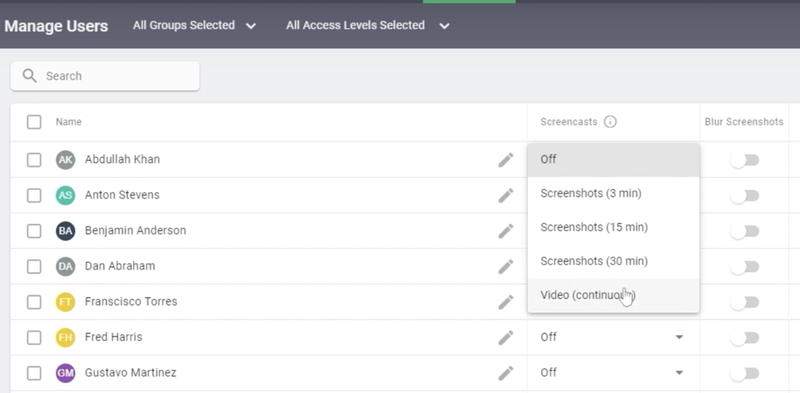Open Screencasts dropdown for Gustavo Martinez
The image size is (800, 393).
click(x=612, y=373)
